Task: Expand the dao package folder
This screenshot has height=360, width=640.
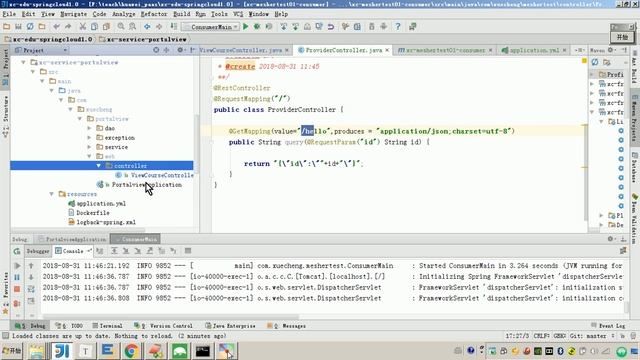Action: [x=89, y=128]
